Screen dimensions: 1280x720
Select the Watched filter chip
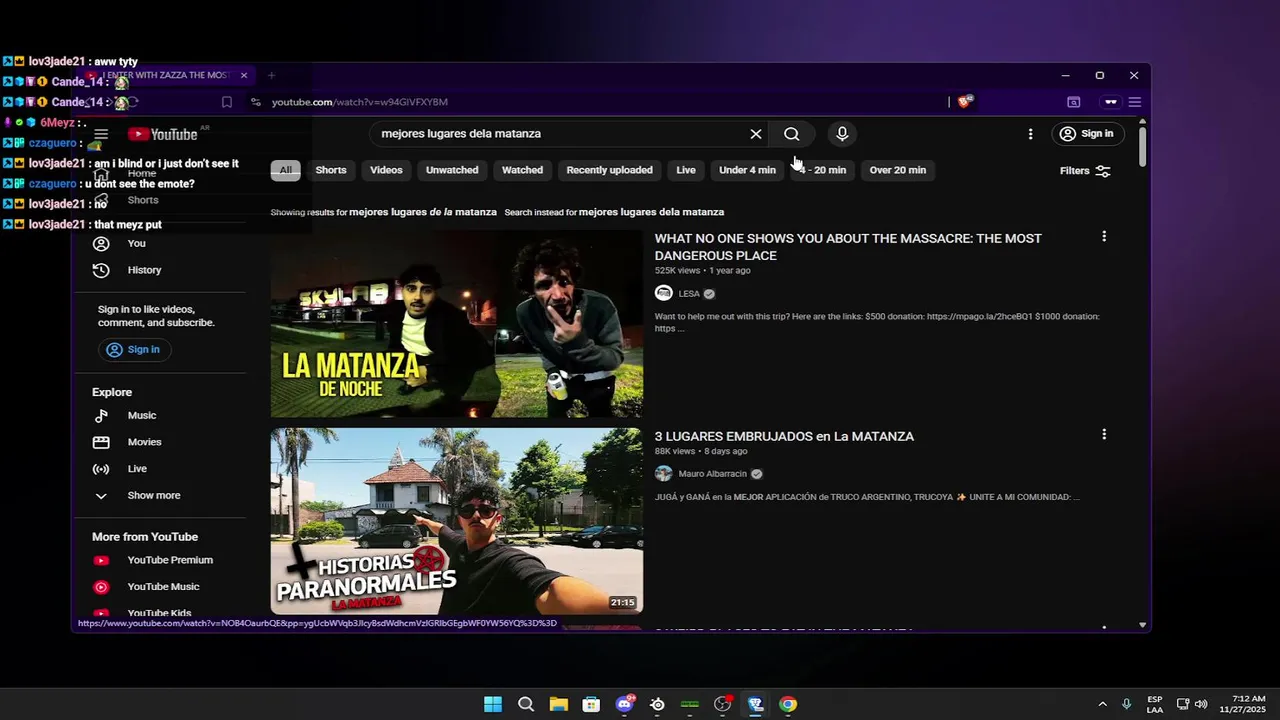[522, 170]
